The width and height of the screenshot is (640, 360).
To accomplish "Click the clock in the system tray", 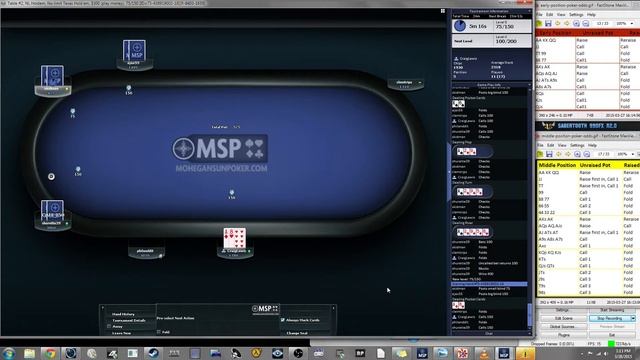I will (x=623, y=353).
